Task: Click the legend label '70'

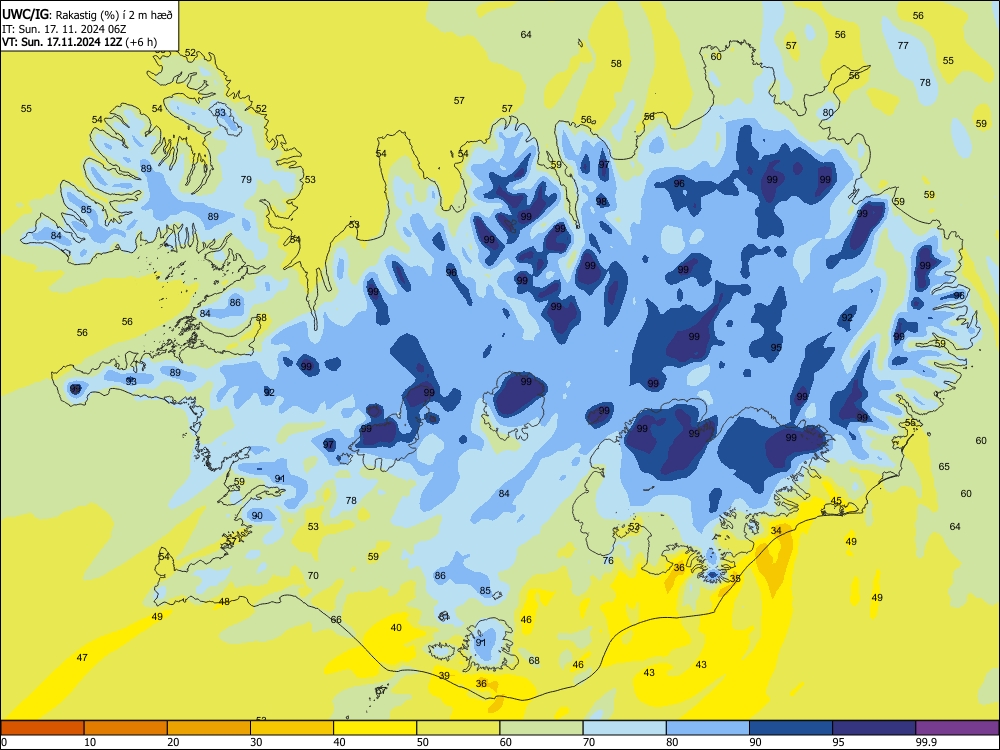Action: [x=589, y=742]
